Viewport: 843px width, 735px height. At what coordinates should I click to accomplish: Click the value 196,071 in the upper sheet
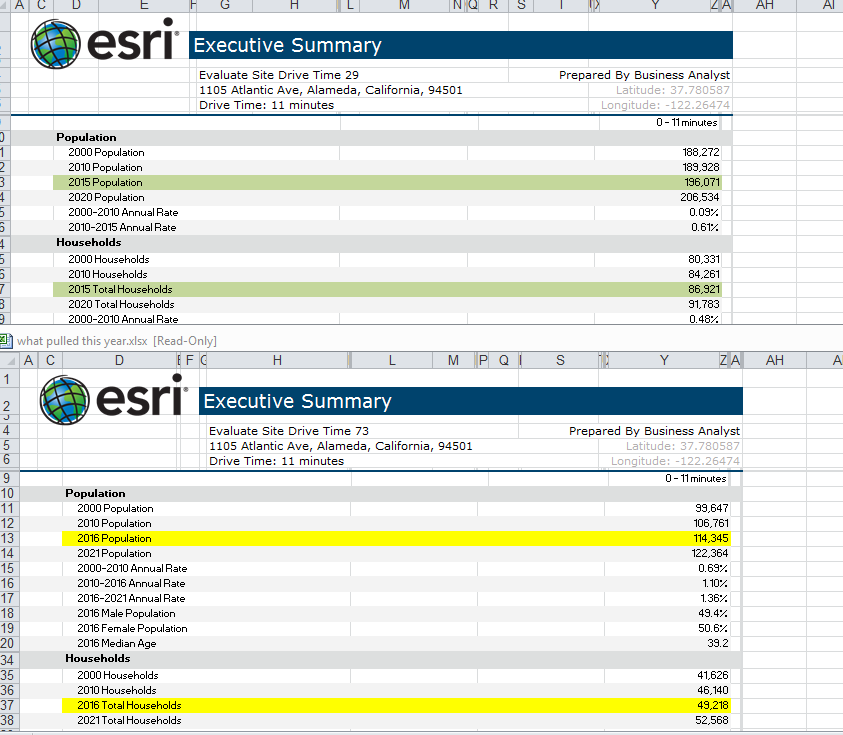tap(702, 182)
